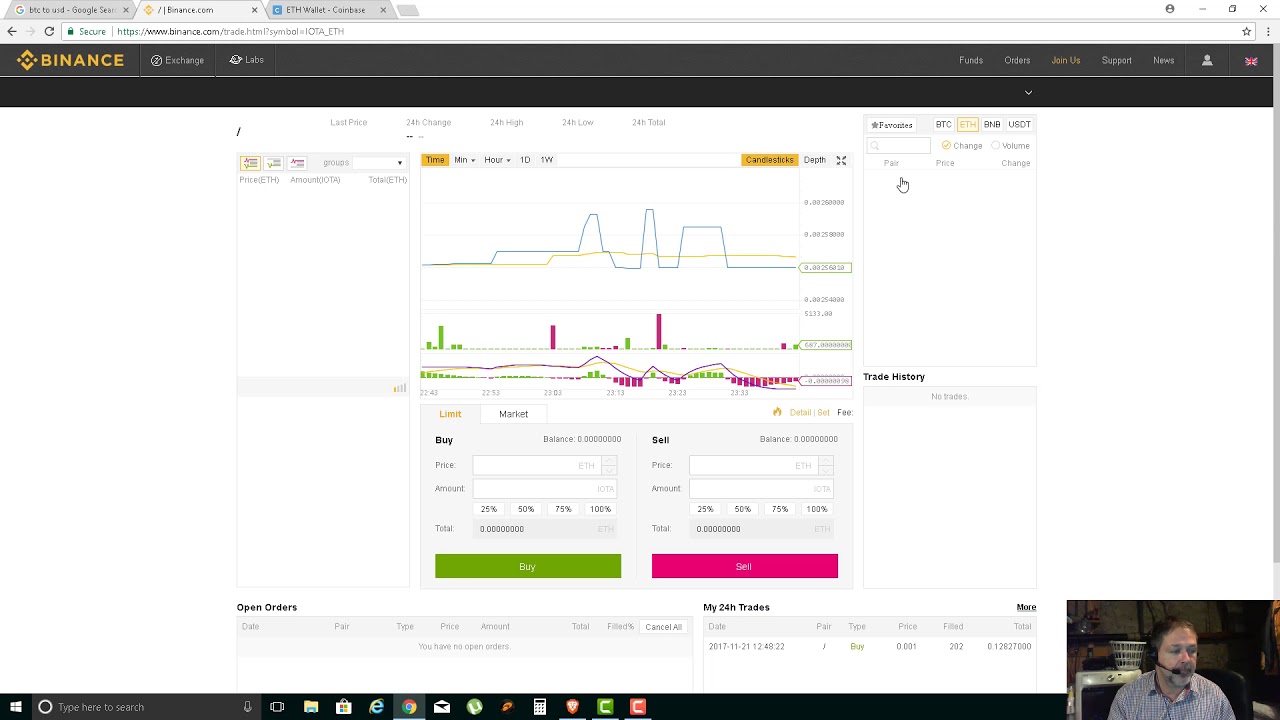Screen dimensions: 1280x720
Task: Open the fee Detail | Set link
Action: click(809, 413)
